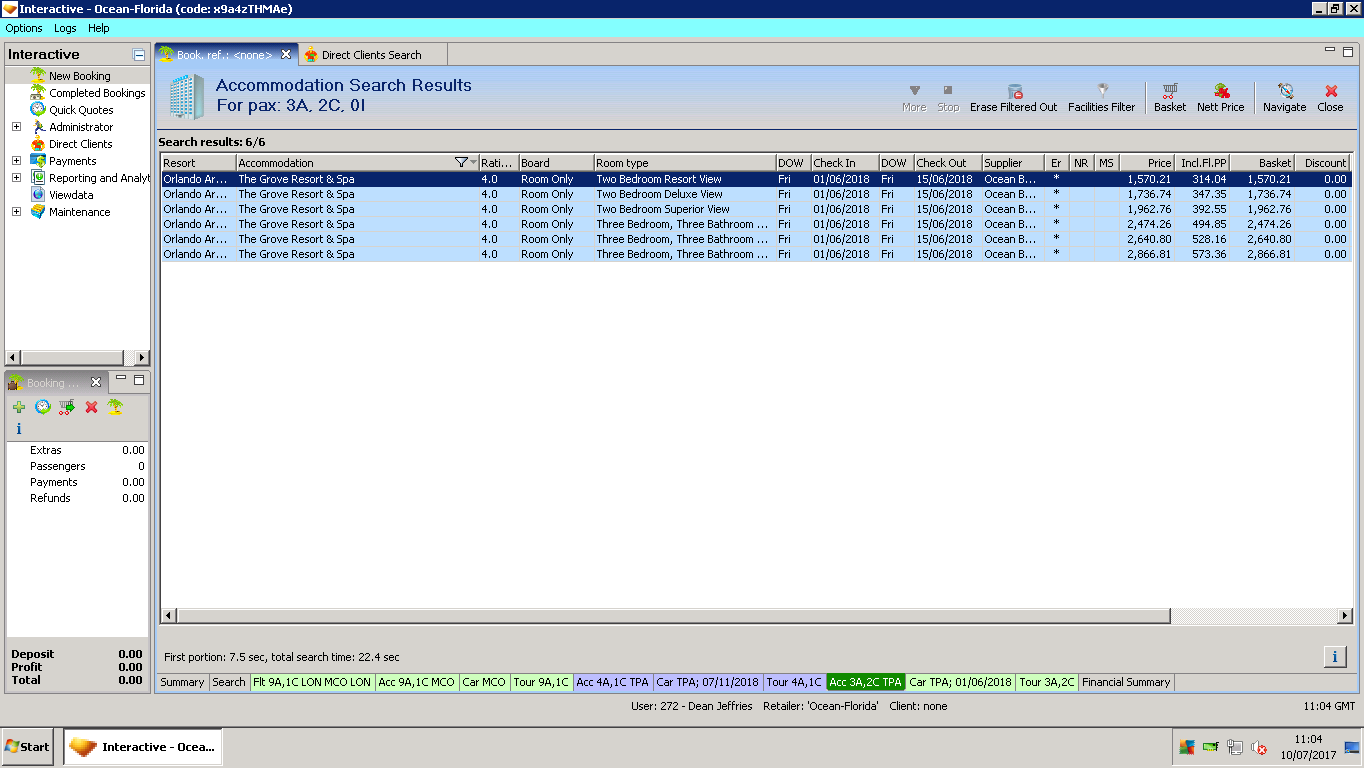This screenshot has height=768, width=1364.
Task: Open the Options menu
Action: (x=24, y=28)
